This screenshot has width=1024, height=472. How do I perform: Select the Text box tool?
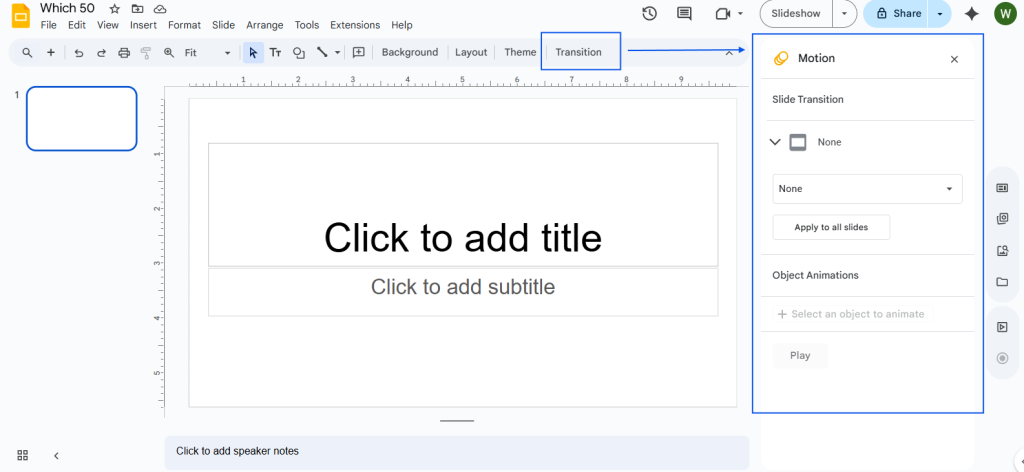275,53
